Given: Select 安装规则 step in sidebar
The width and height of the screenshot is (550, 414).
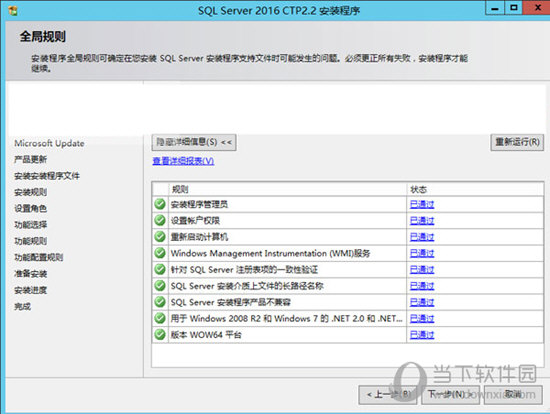Looking at the screenshot, I should [31, 192].
